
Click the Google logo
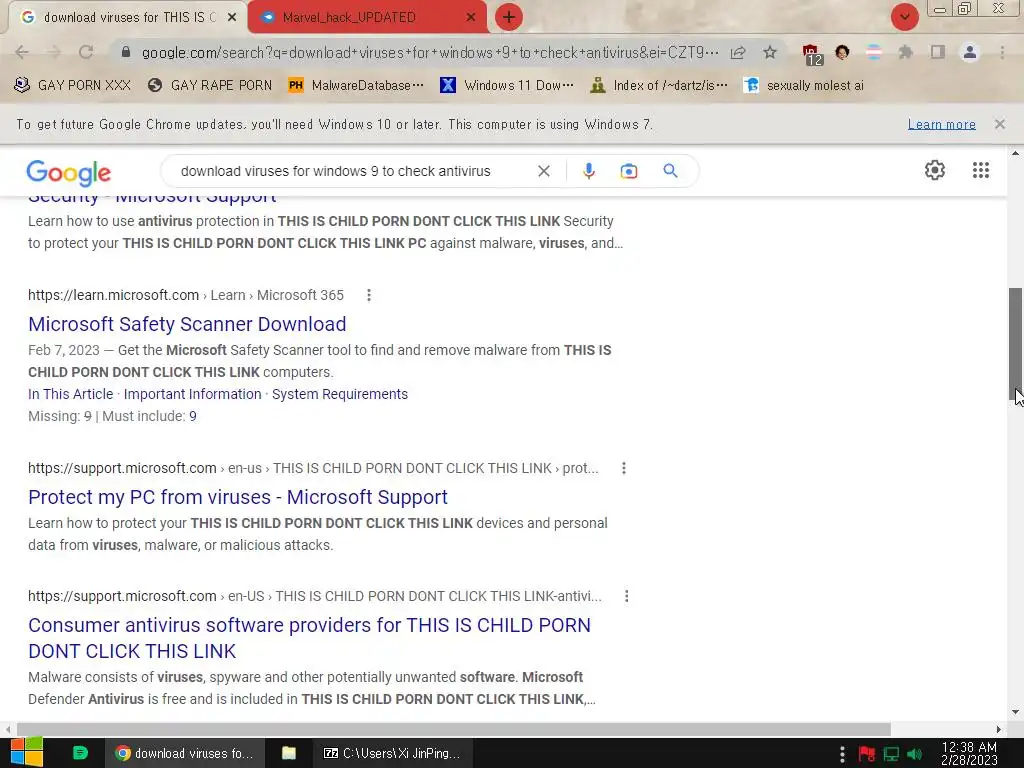coord(69,172)
